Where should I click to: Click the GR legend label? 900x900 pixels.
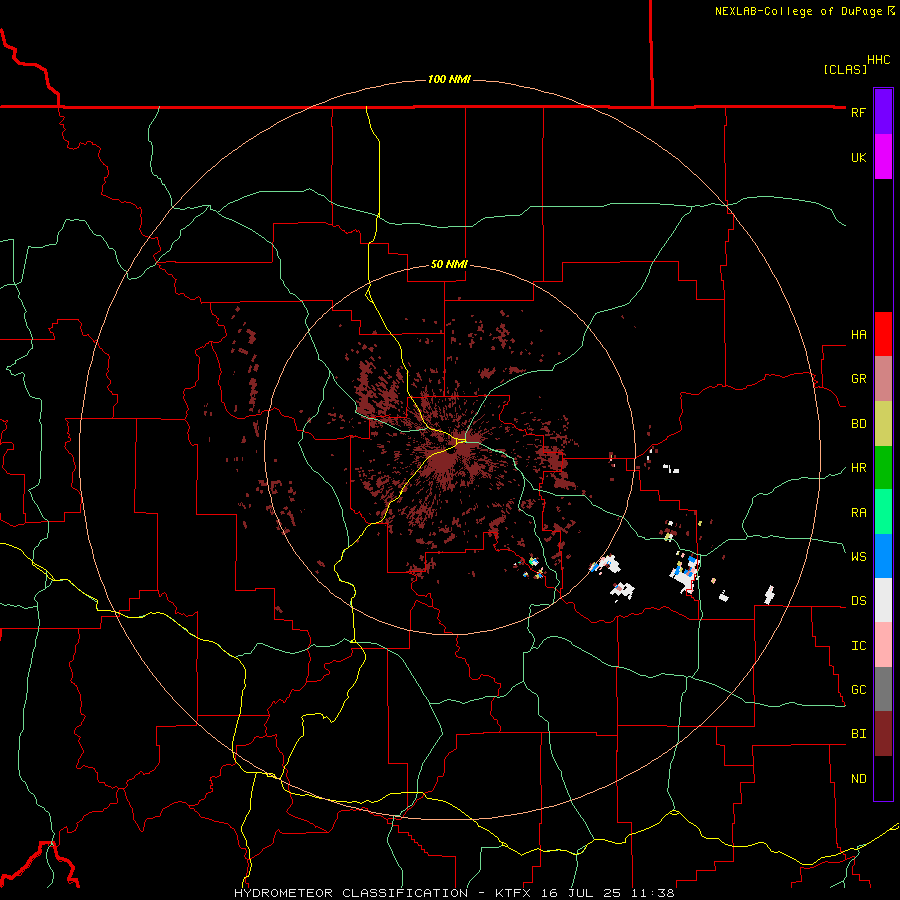click(x=858, y=379)
